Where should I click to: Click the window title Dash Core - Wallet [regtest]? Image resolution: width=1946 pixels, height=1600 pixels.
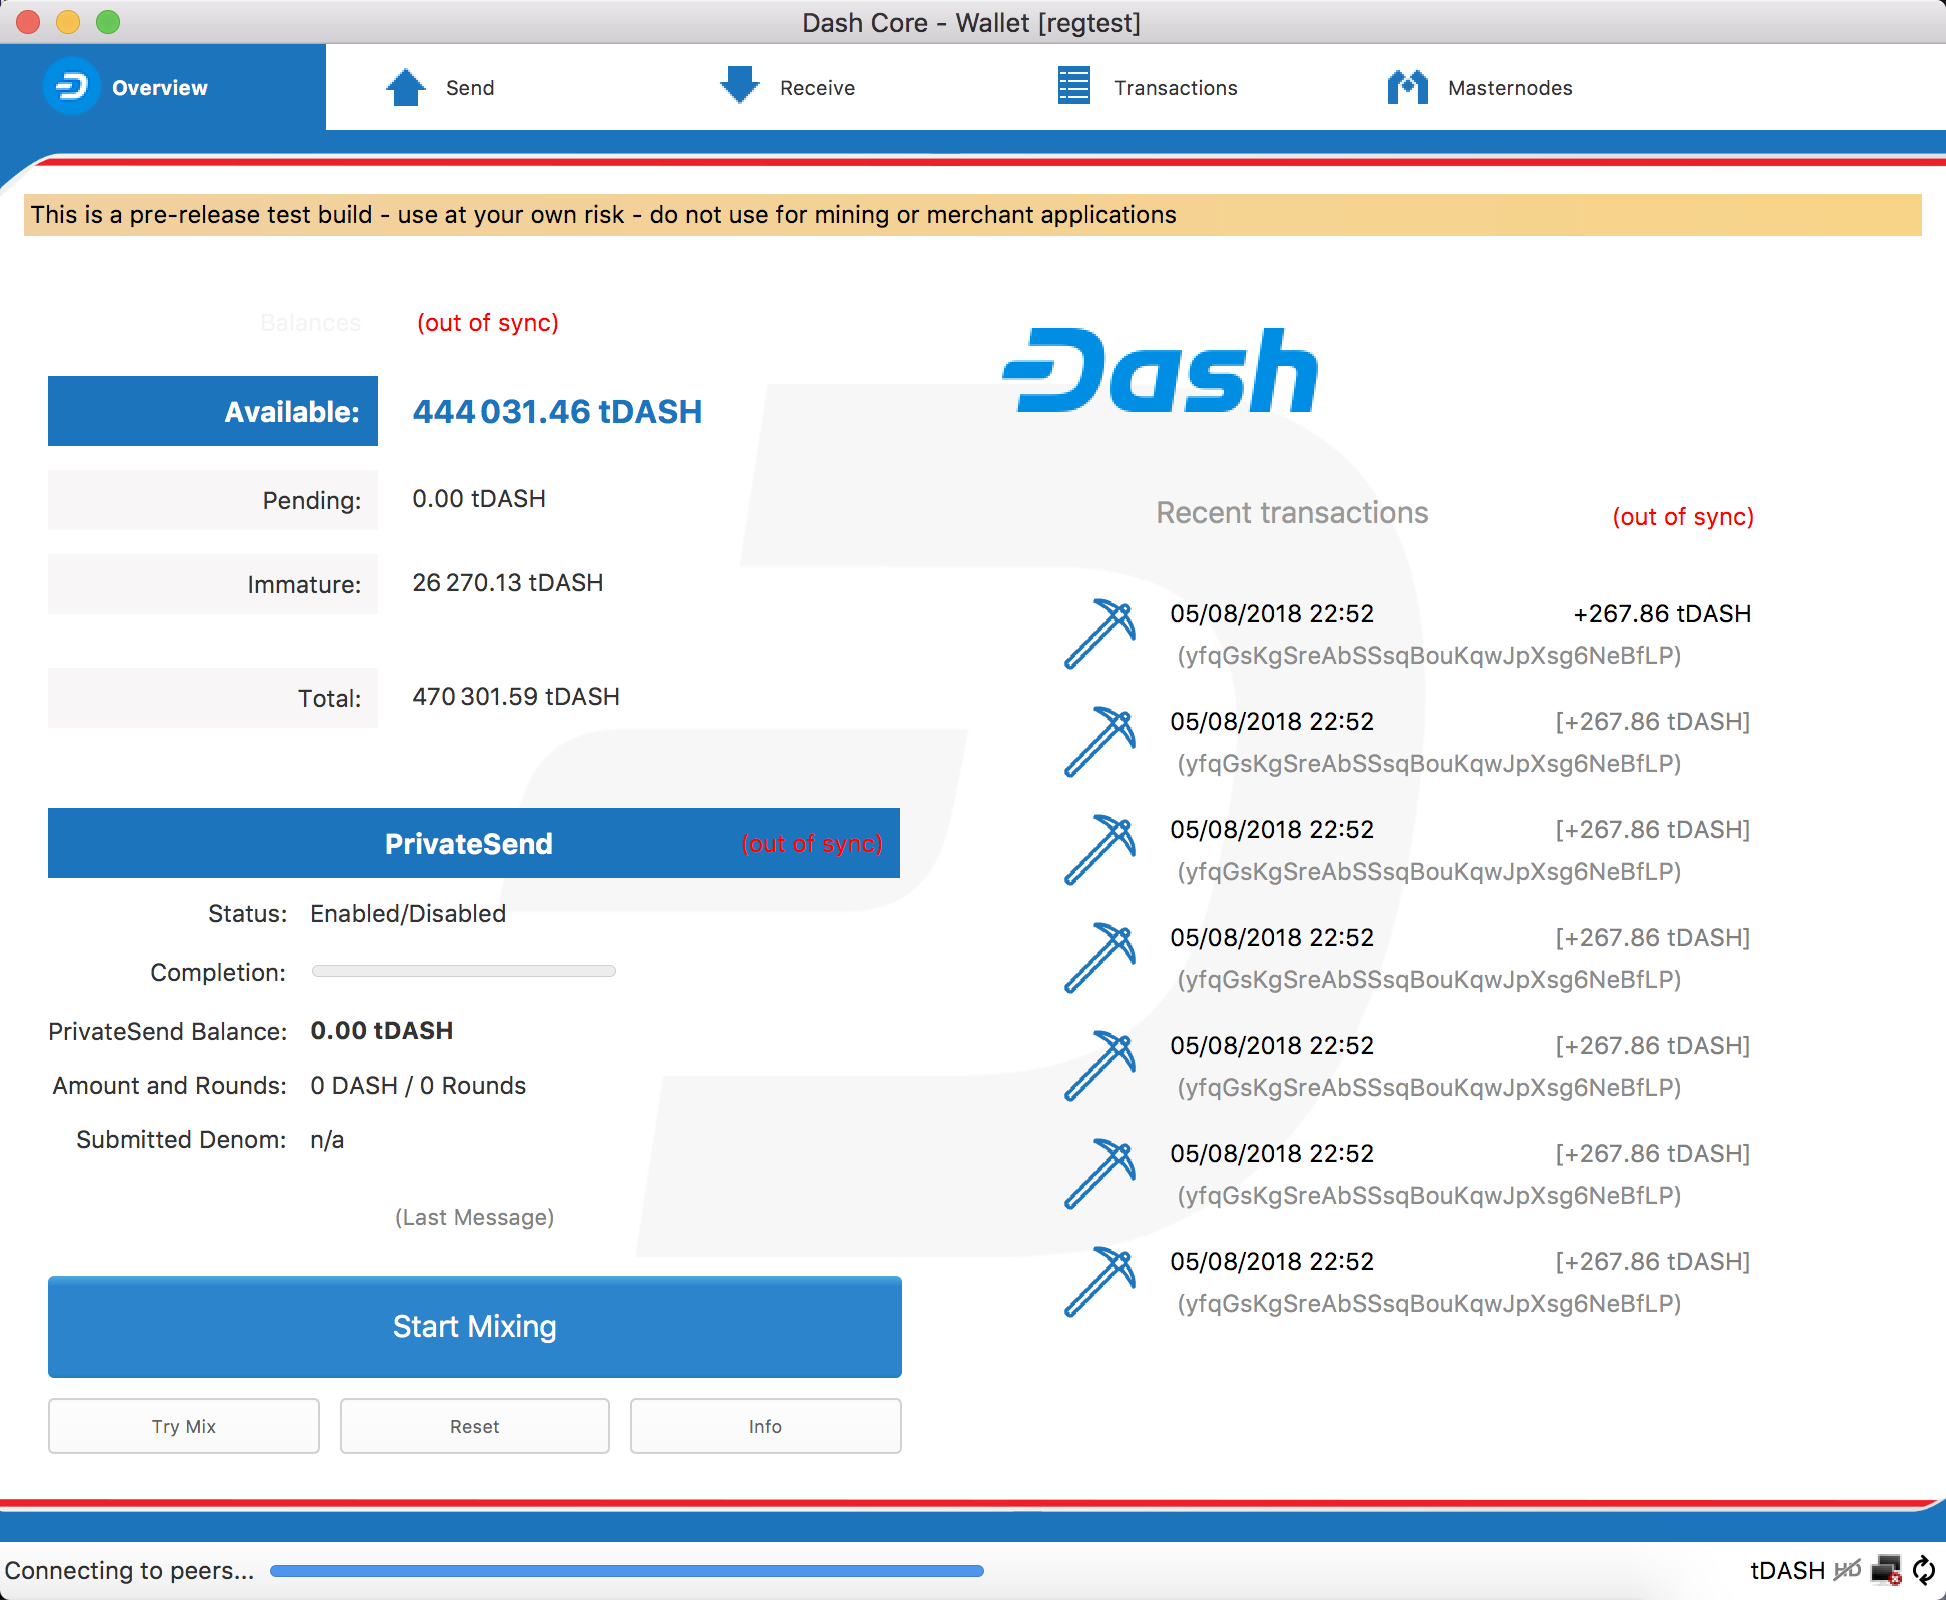point(971,22)
